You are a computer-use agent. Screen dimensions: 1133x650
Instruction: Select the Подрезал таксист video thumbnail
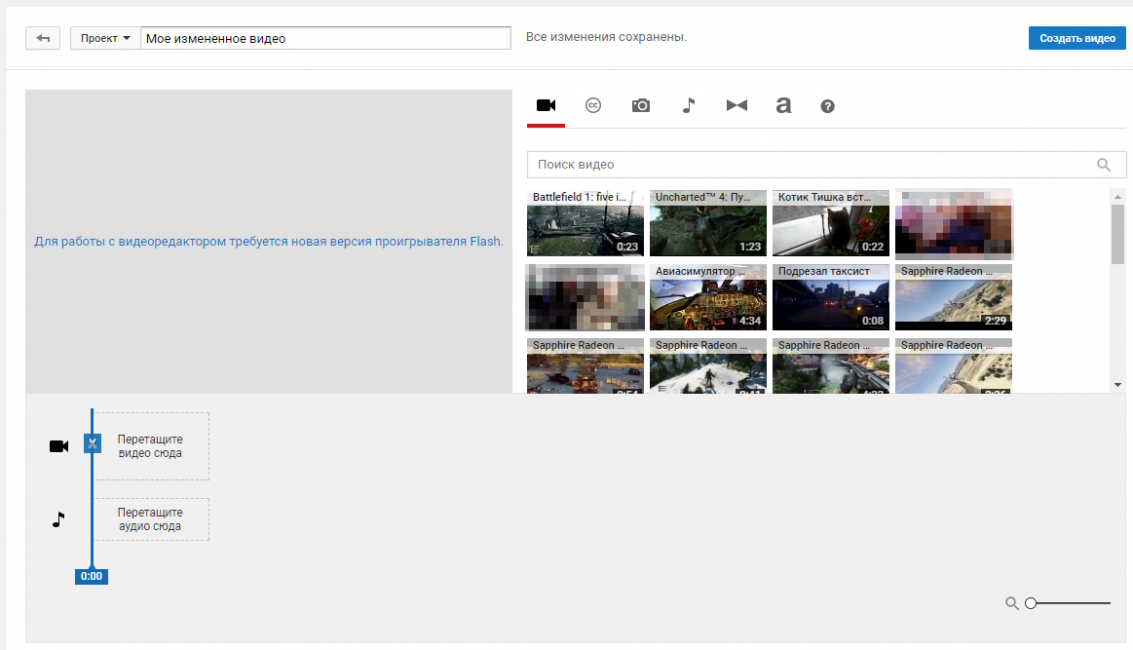(831, 298)
